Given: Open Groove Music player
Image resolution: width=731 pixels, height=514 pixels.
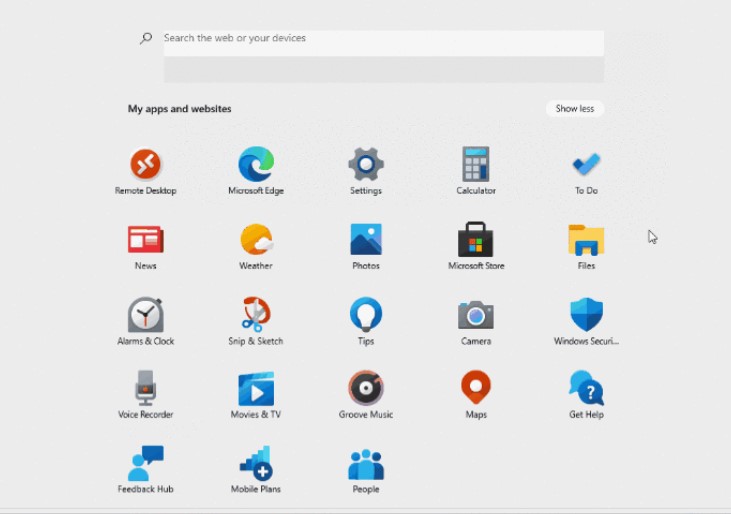Looking at the screenshot, I should coord(366,388).
